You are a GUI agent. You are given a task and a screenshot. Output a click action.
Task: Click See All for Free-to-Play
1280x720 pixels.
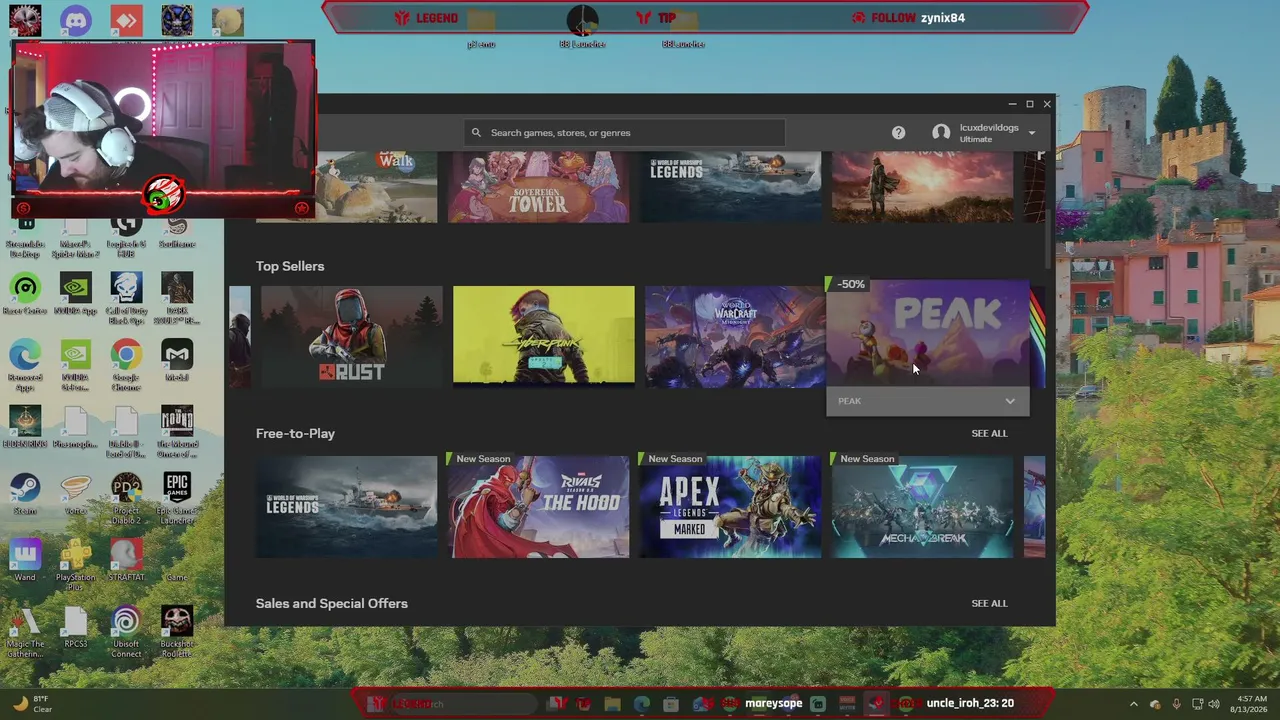(989, 433)
